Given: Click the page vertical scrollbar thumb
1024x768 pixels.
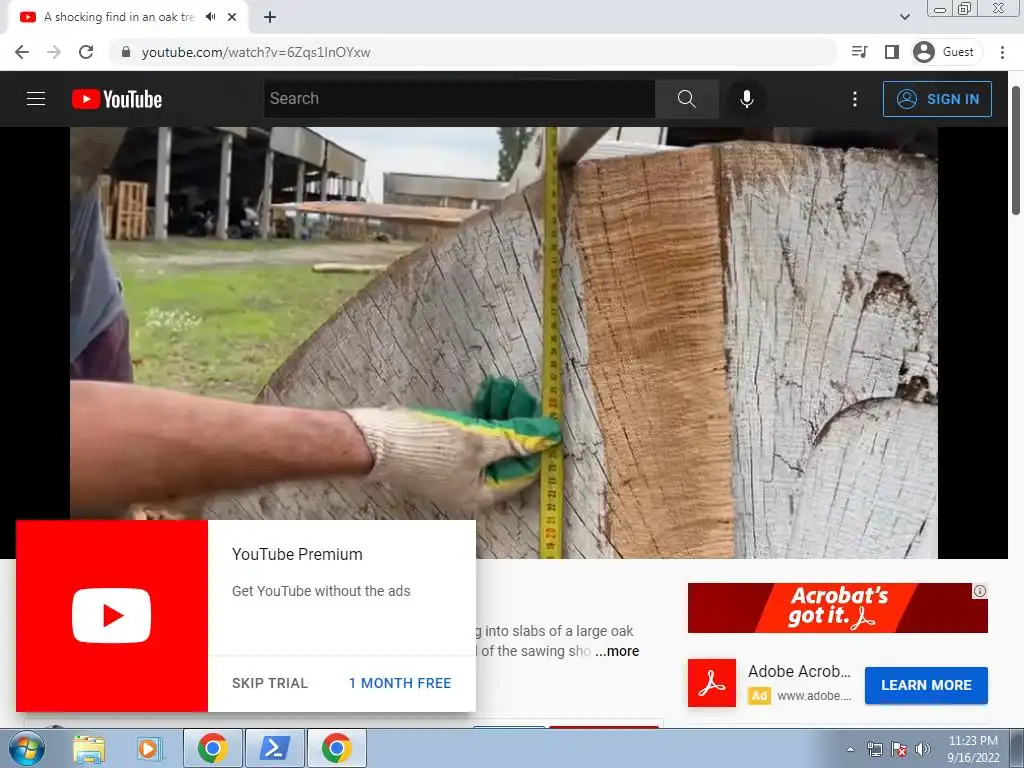Looking at the screenshot, I should [1016, 150].
